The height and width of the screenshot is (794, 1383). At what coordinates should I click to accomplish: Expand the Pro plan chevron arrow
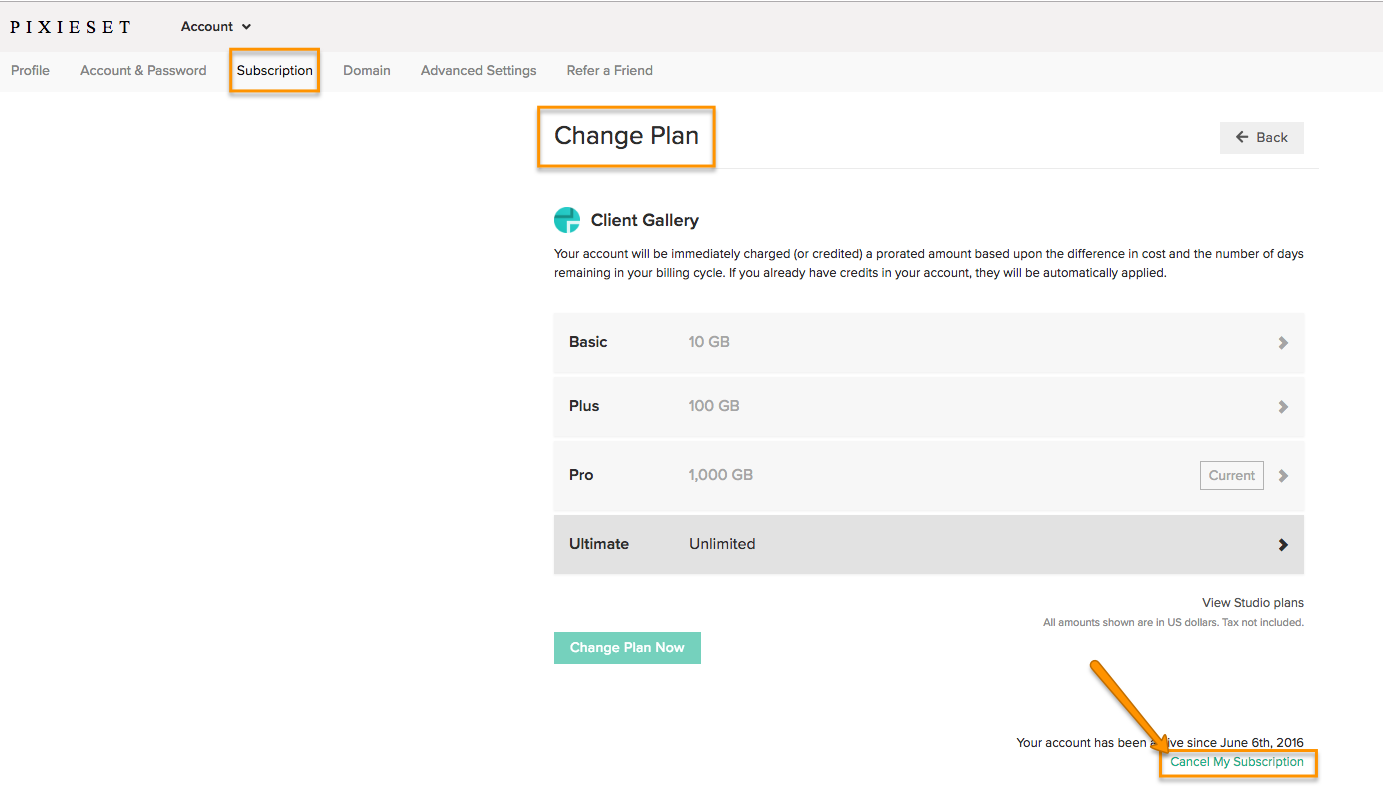(x=1283, y=476)
